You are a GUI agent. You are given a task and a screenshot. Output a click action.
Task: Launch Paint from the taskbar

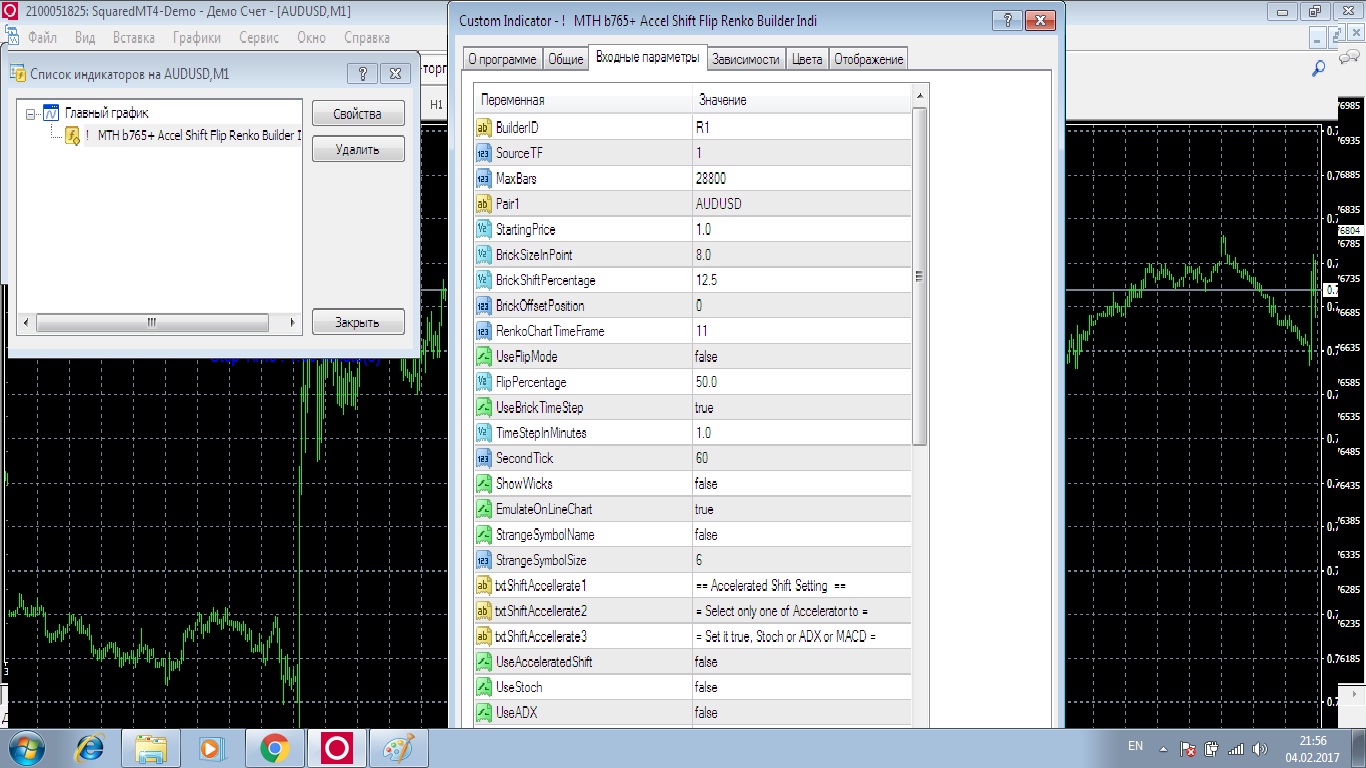[x=398, y=747]
